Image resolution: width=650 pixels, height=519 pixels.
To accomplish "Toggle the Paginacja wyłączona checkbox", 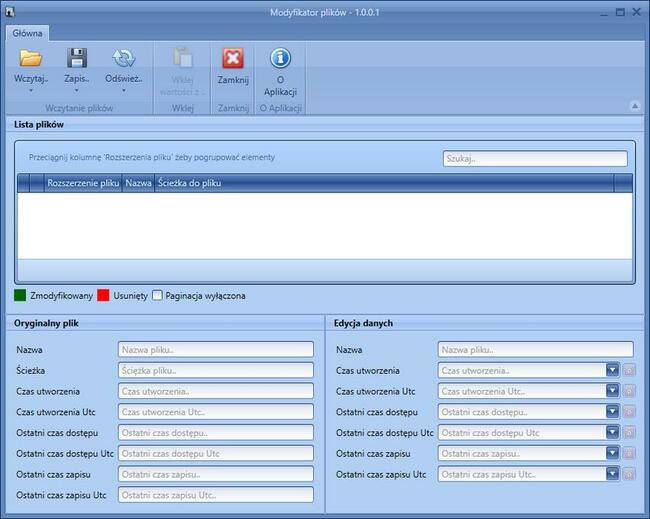I will (x=158, y=296).
